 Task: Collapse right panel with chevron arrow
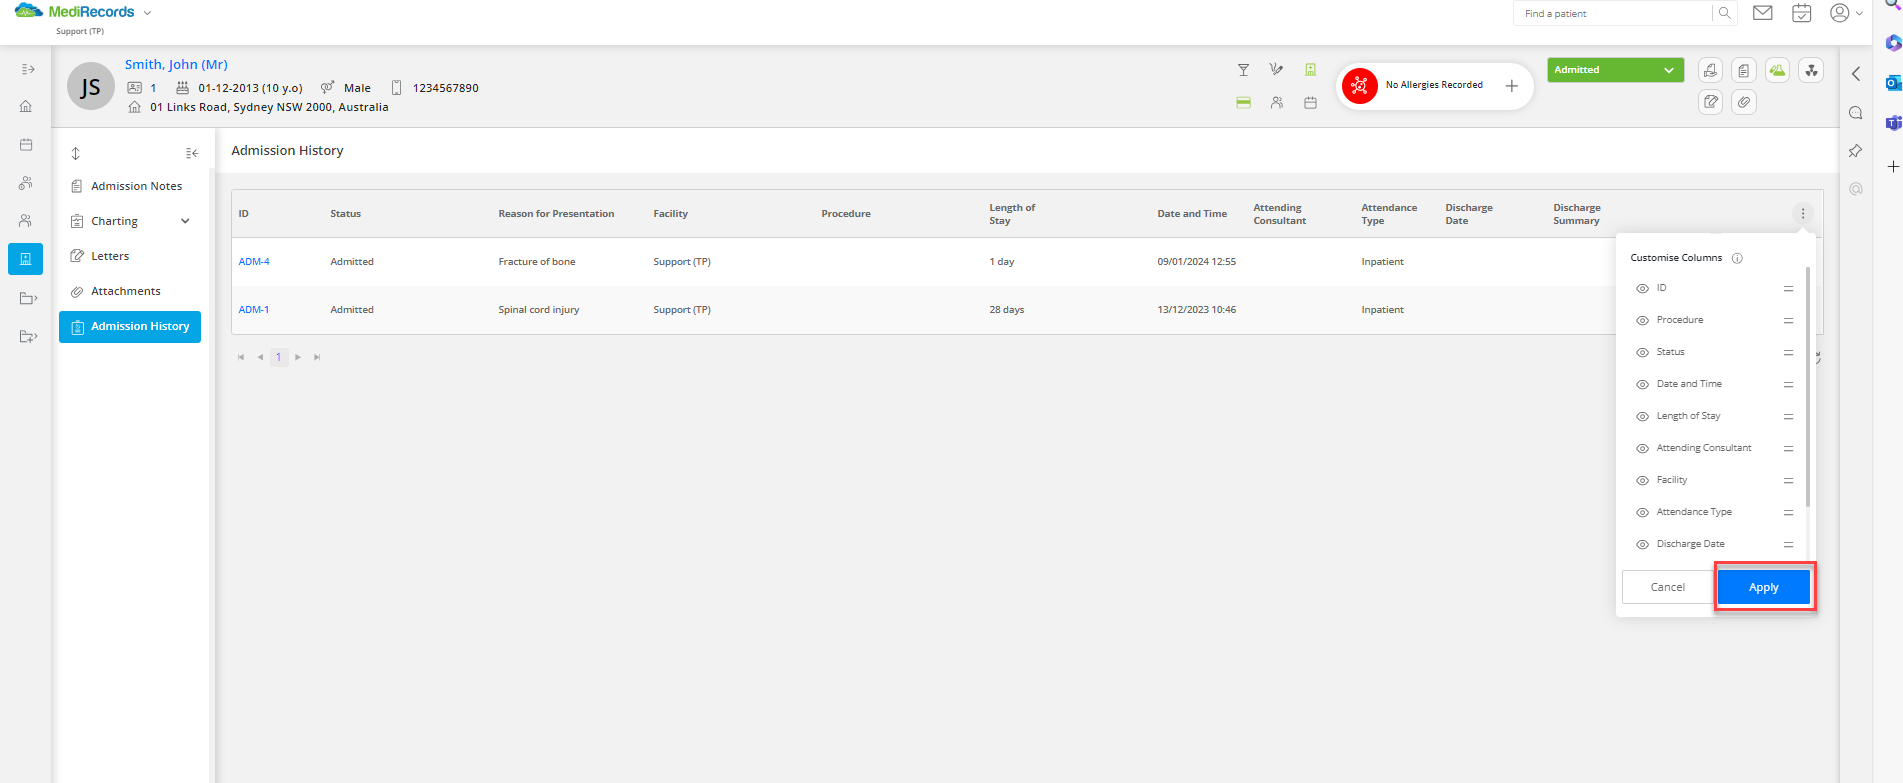[1856, 74]
